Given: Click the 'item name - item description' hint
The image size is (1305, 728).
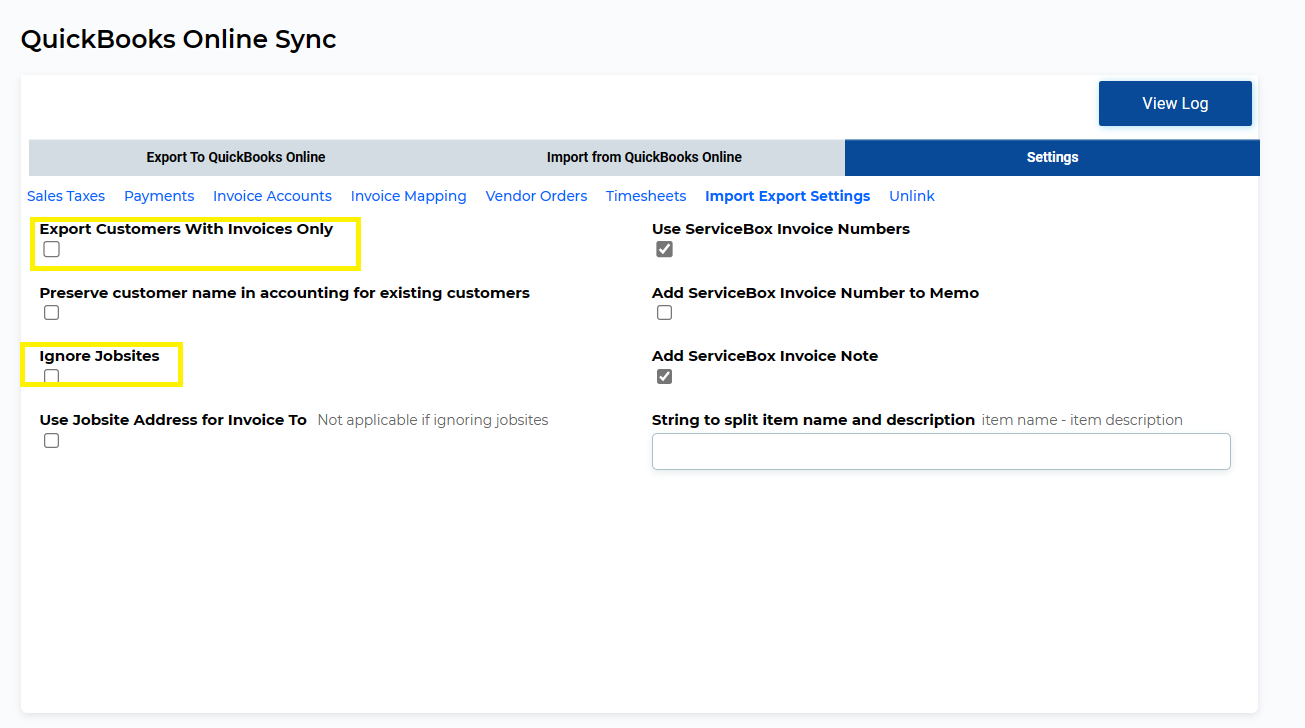Looking at the screenshot, I should point(1082,420).
